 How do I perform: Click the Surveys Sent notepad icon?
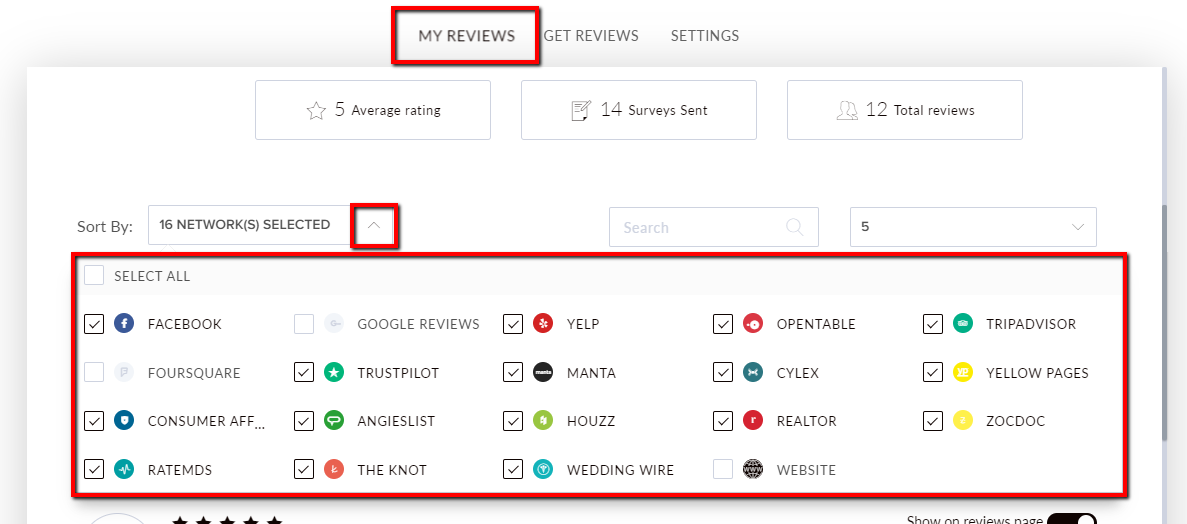point(580,111)
